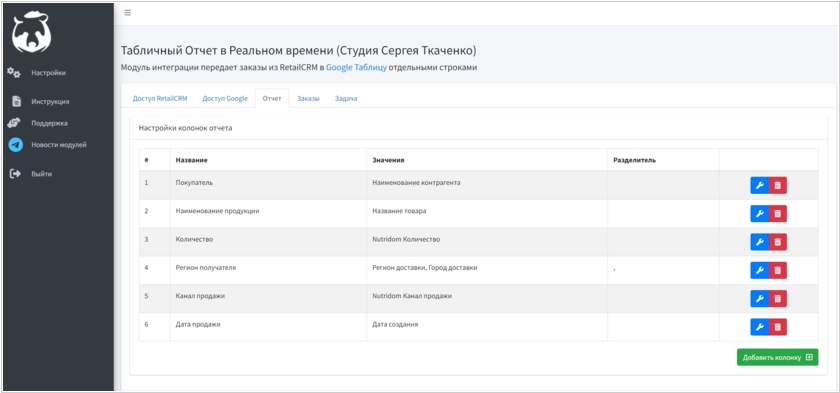The height and width of the screenshot is (393, 840).
Task: Edit the Покупатель column with wrench icon
Action: [x=759, y=185]
